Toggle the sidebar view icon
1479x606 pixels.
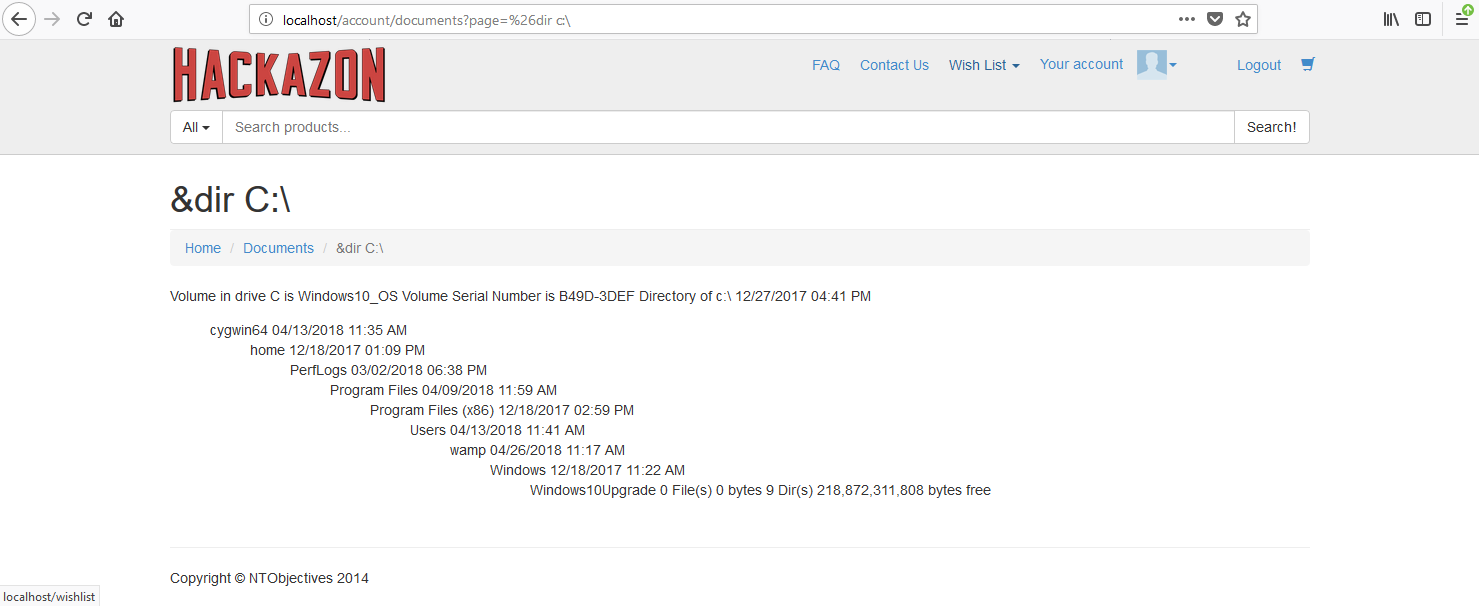click(x=1423, y=19)
